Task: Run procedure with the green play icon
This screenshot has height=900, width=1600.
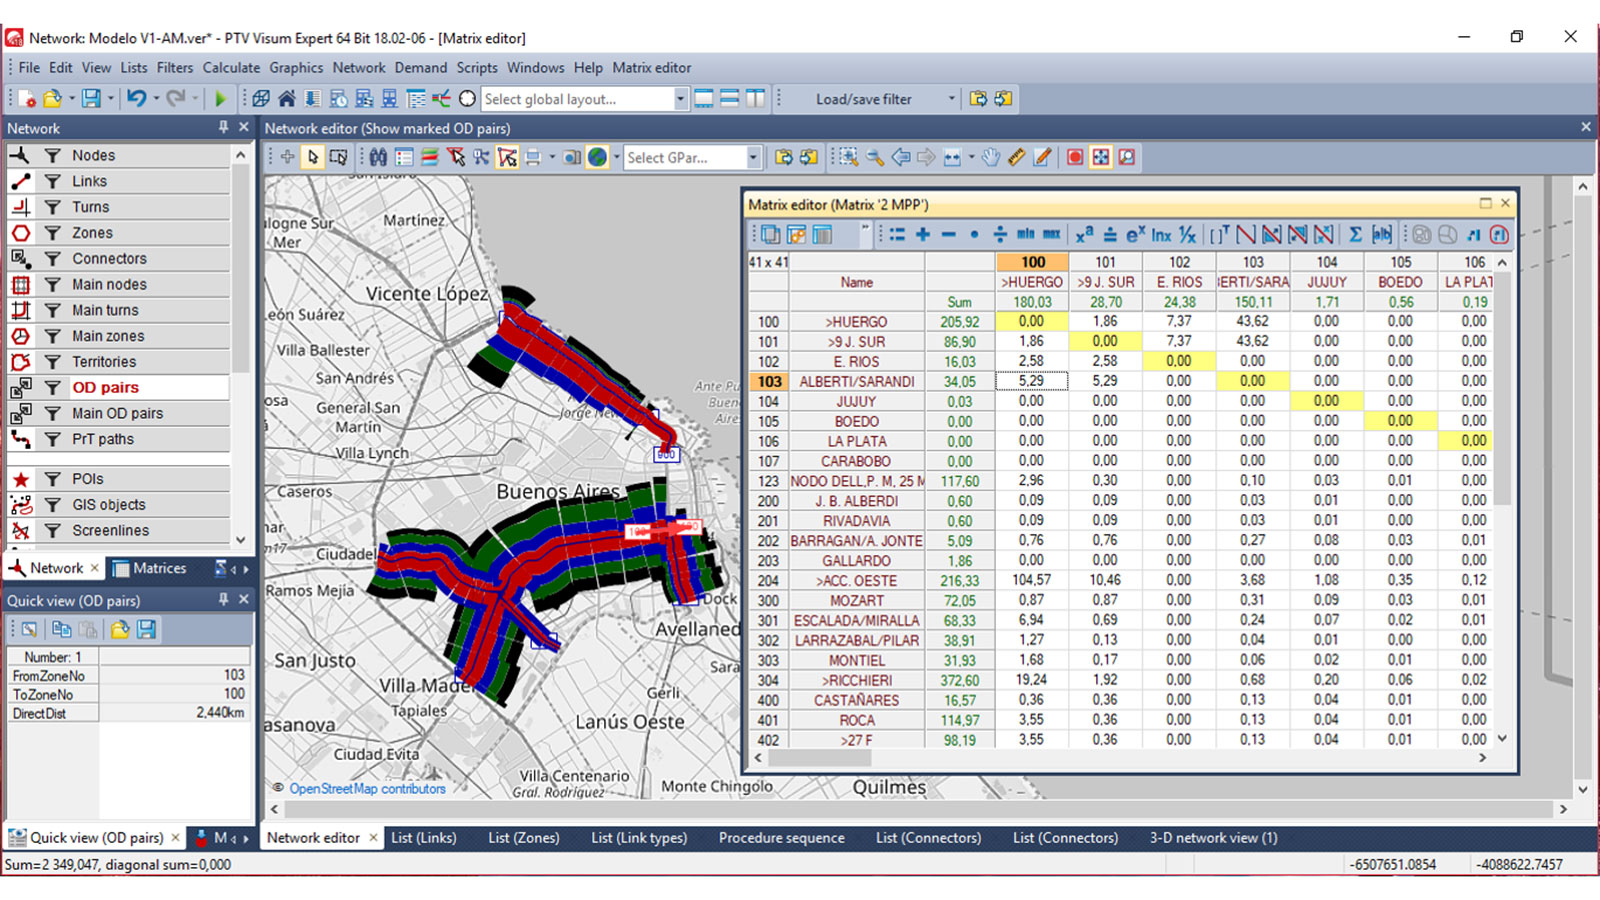Action: [221, 98]
